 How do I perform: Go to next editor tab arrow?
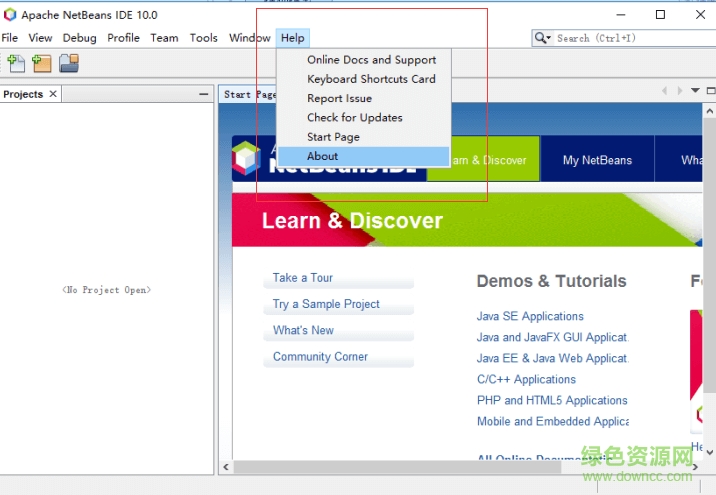[680, 90]
